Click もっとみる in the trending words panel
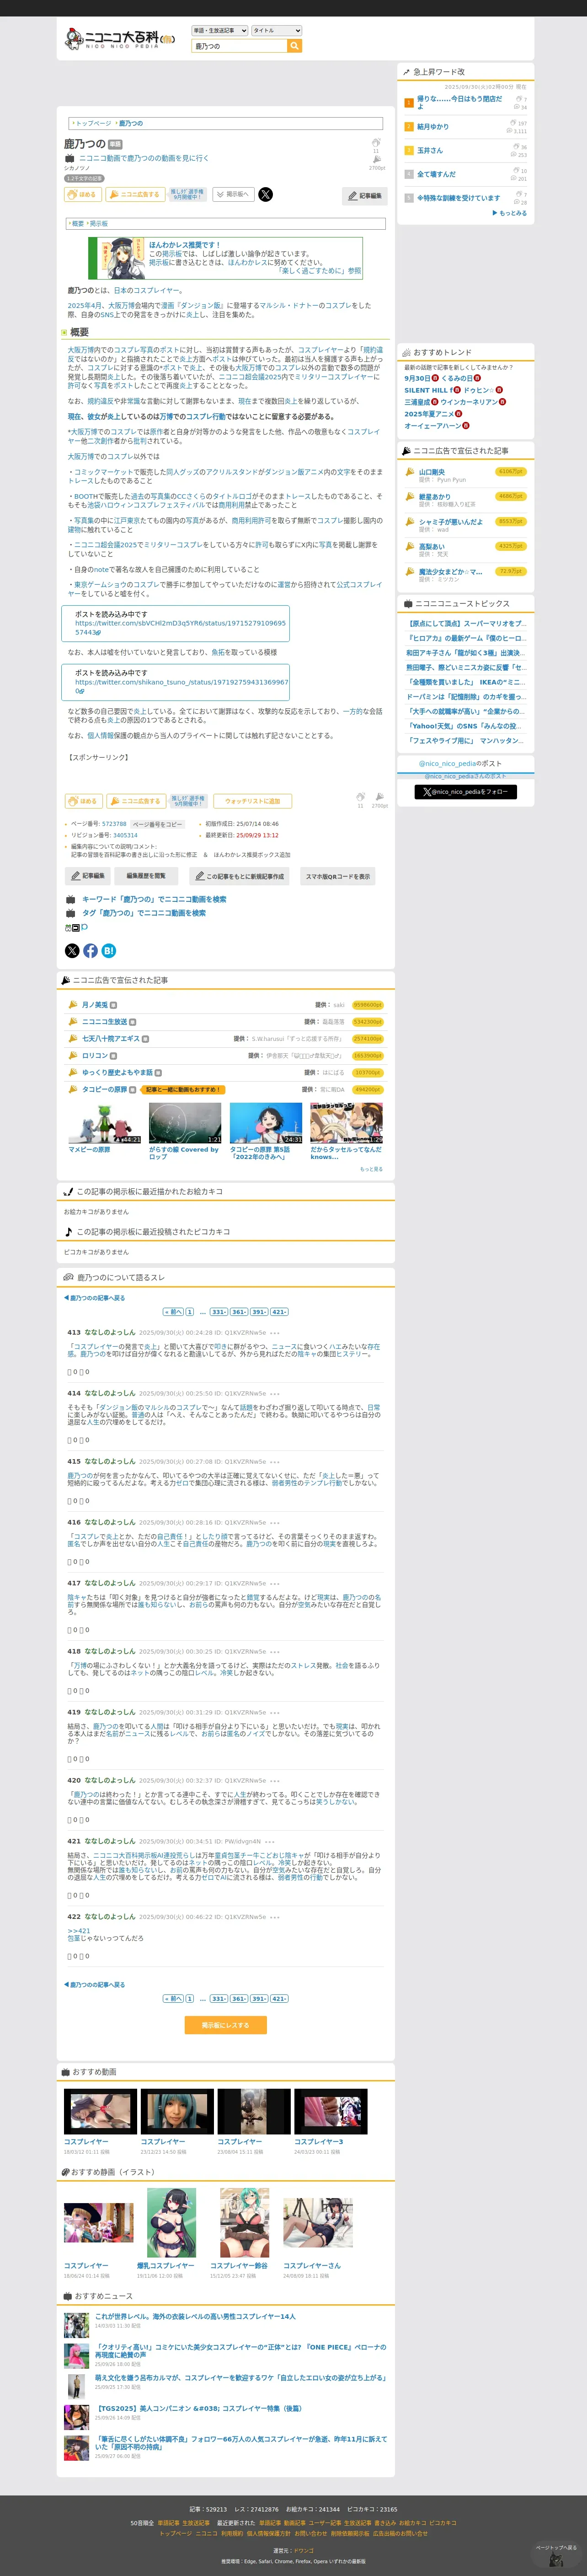Screen dimensions: 587x2576 click(510, 213)
